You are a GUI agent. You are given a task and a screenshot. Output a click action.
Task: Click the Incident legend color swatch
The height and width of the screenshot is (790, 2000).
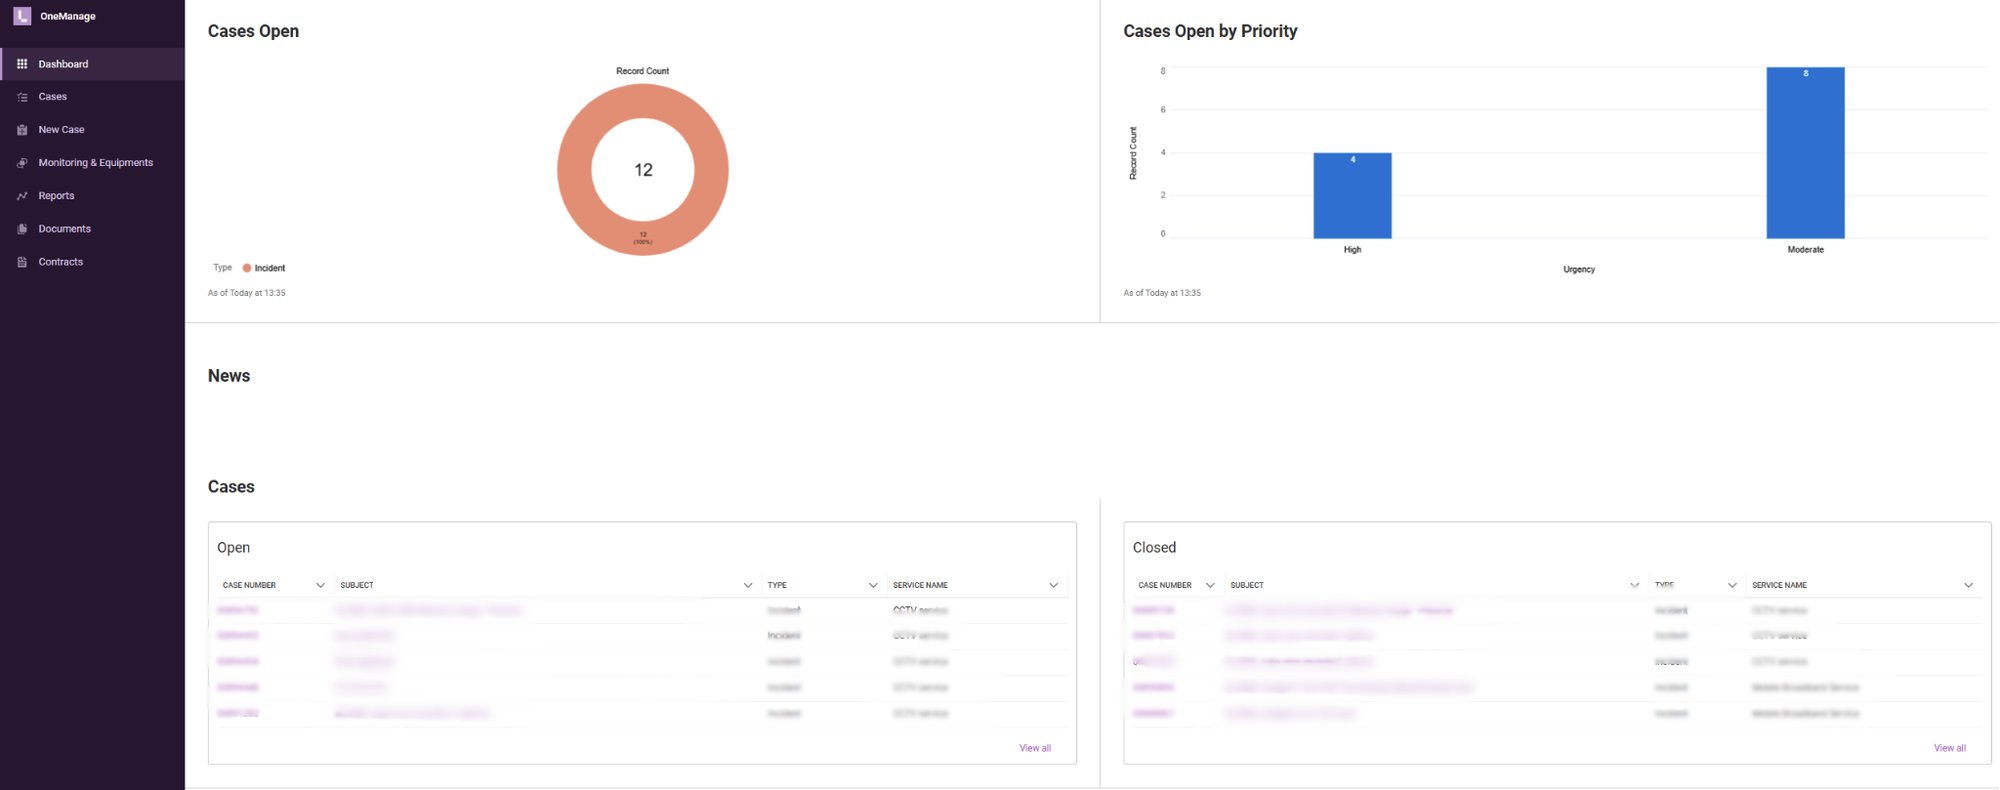click(247, 268)
